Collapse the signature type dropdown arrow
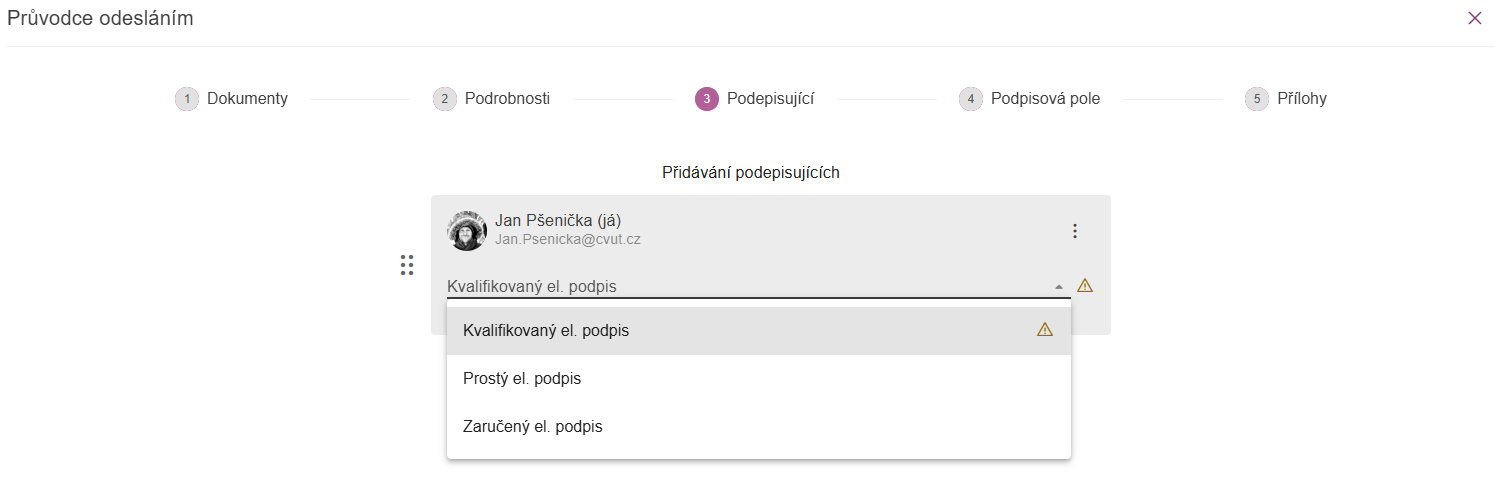This screenshot has height=490, width=1500. point(1059,287)
